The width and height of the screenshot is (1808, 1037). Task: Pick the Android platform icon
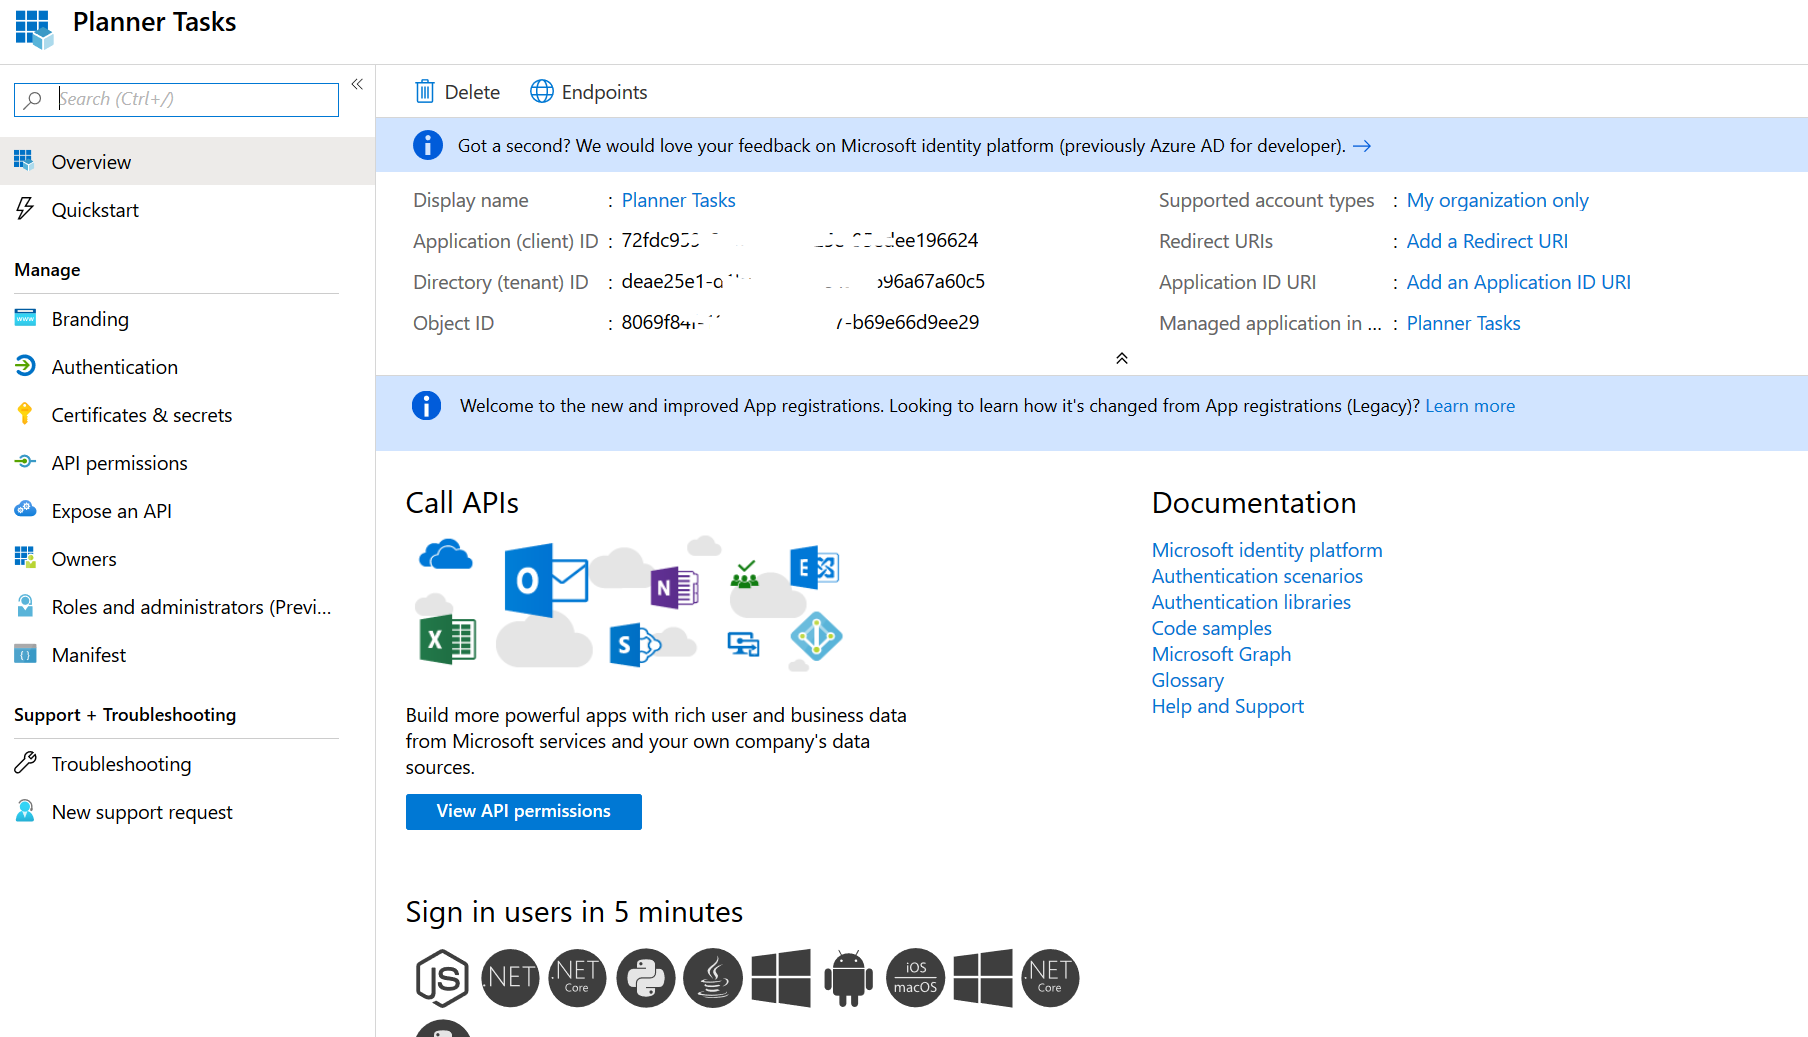tap(848, 977)
